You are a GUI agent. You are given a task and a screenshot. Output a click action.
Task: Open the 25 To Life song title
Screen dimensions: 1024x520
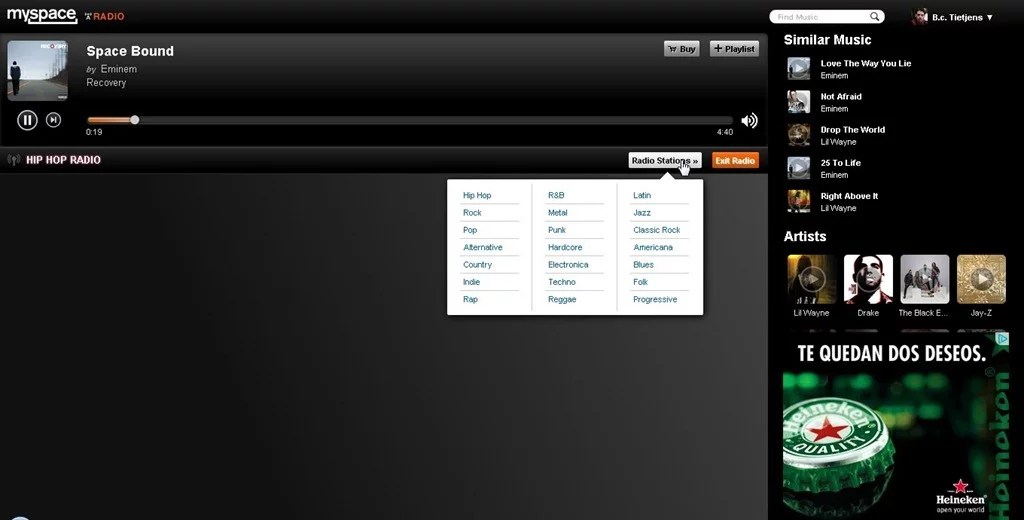click(x=840, y=163)
